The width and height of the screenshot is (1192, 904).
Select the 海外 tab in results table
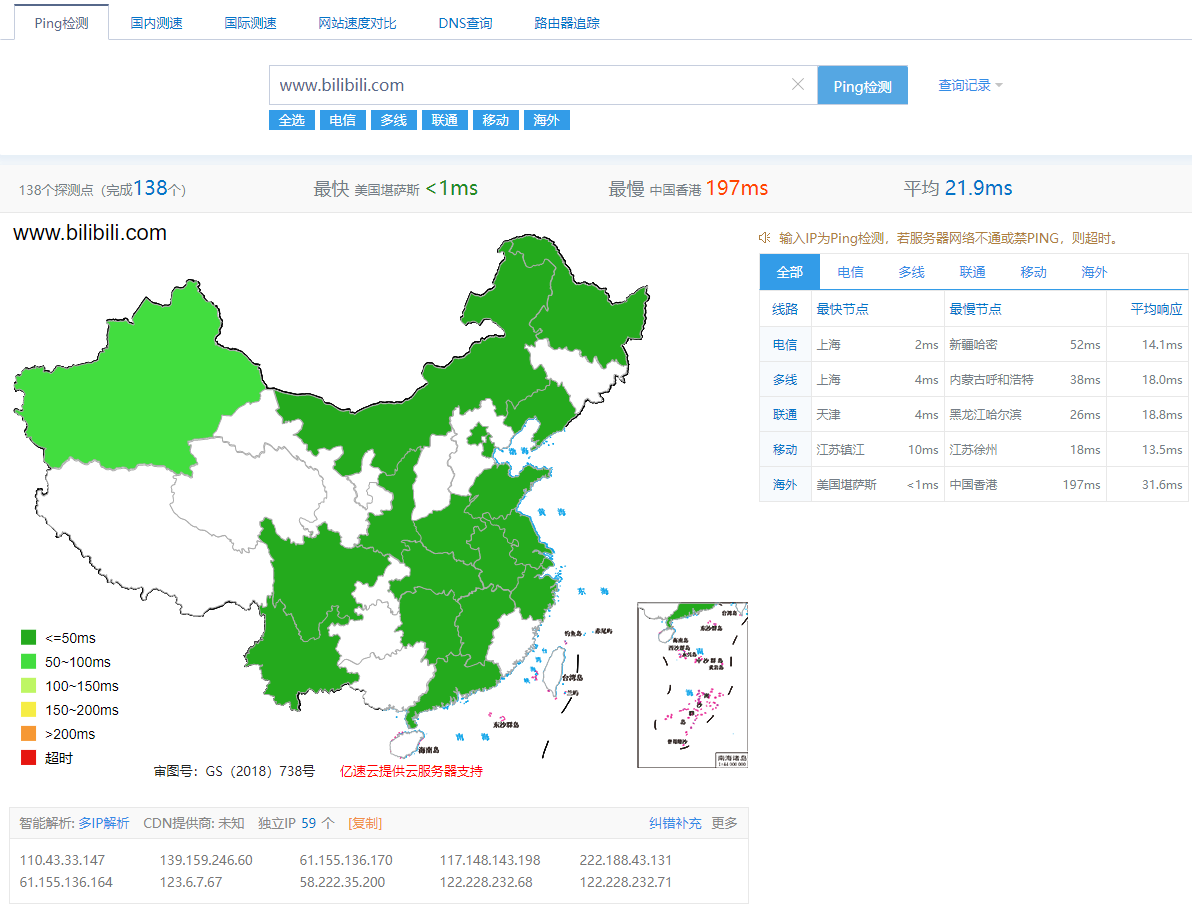pos(1094,271)
